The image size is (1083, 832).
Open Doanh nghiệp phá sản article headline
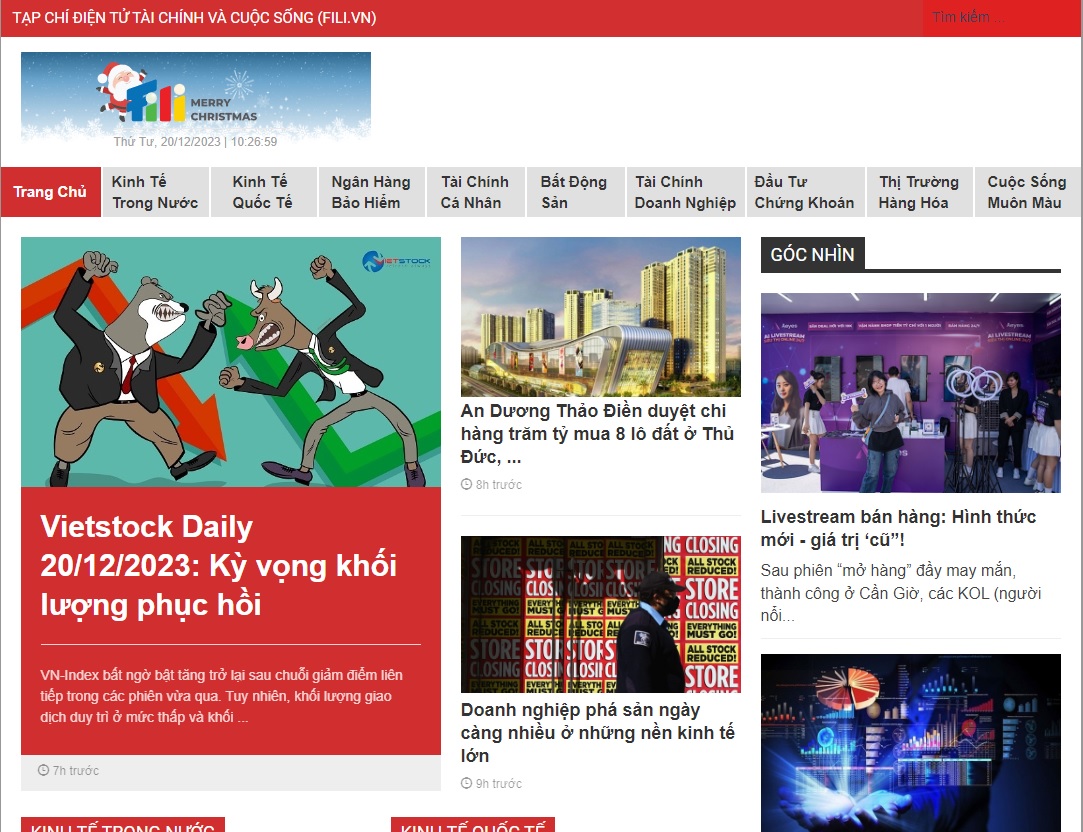[597, 733]
